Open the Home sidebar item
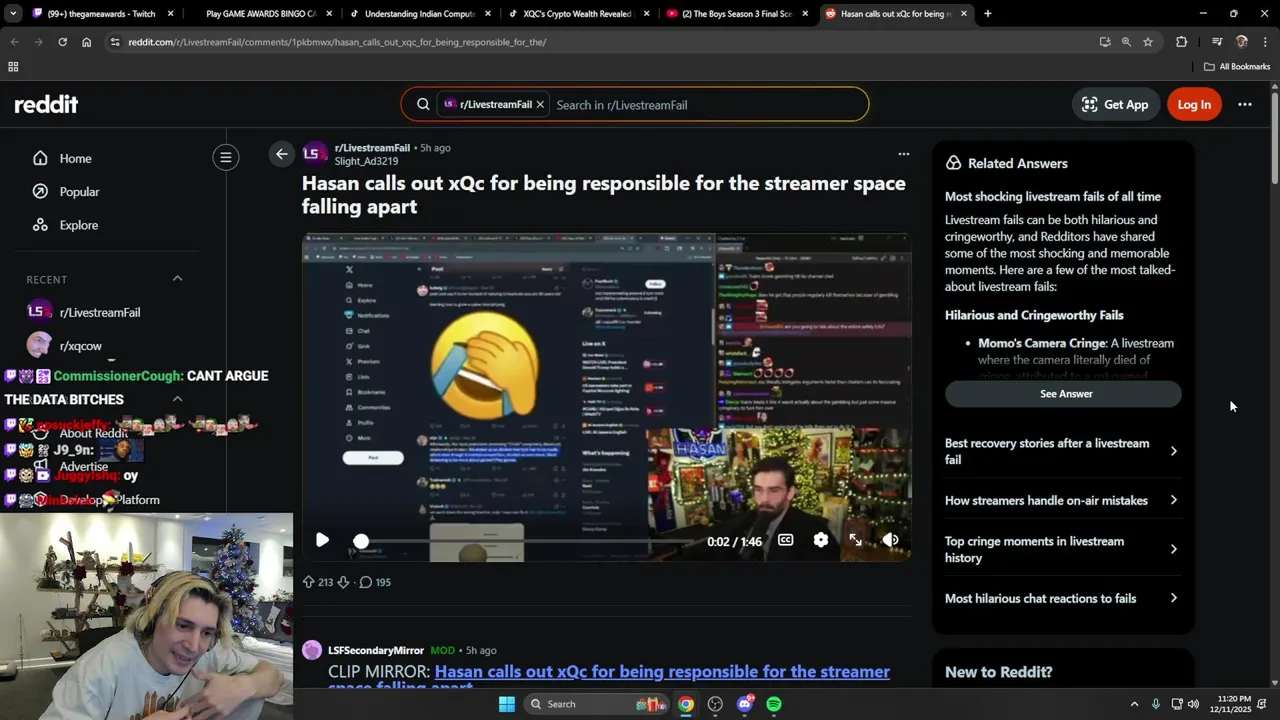Screen dimensions: 1280x720 point(62,158)
